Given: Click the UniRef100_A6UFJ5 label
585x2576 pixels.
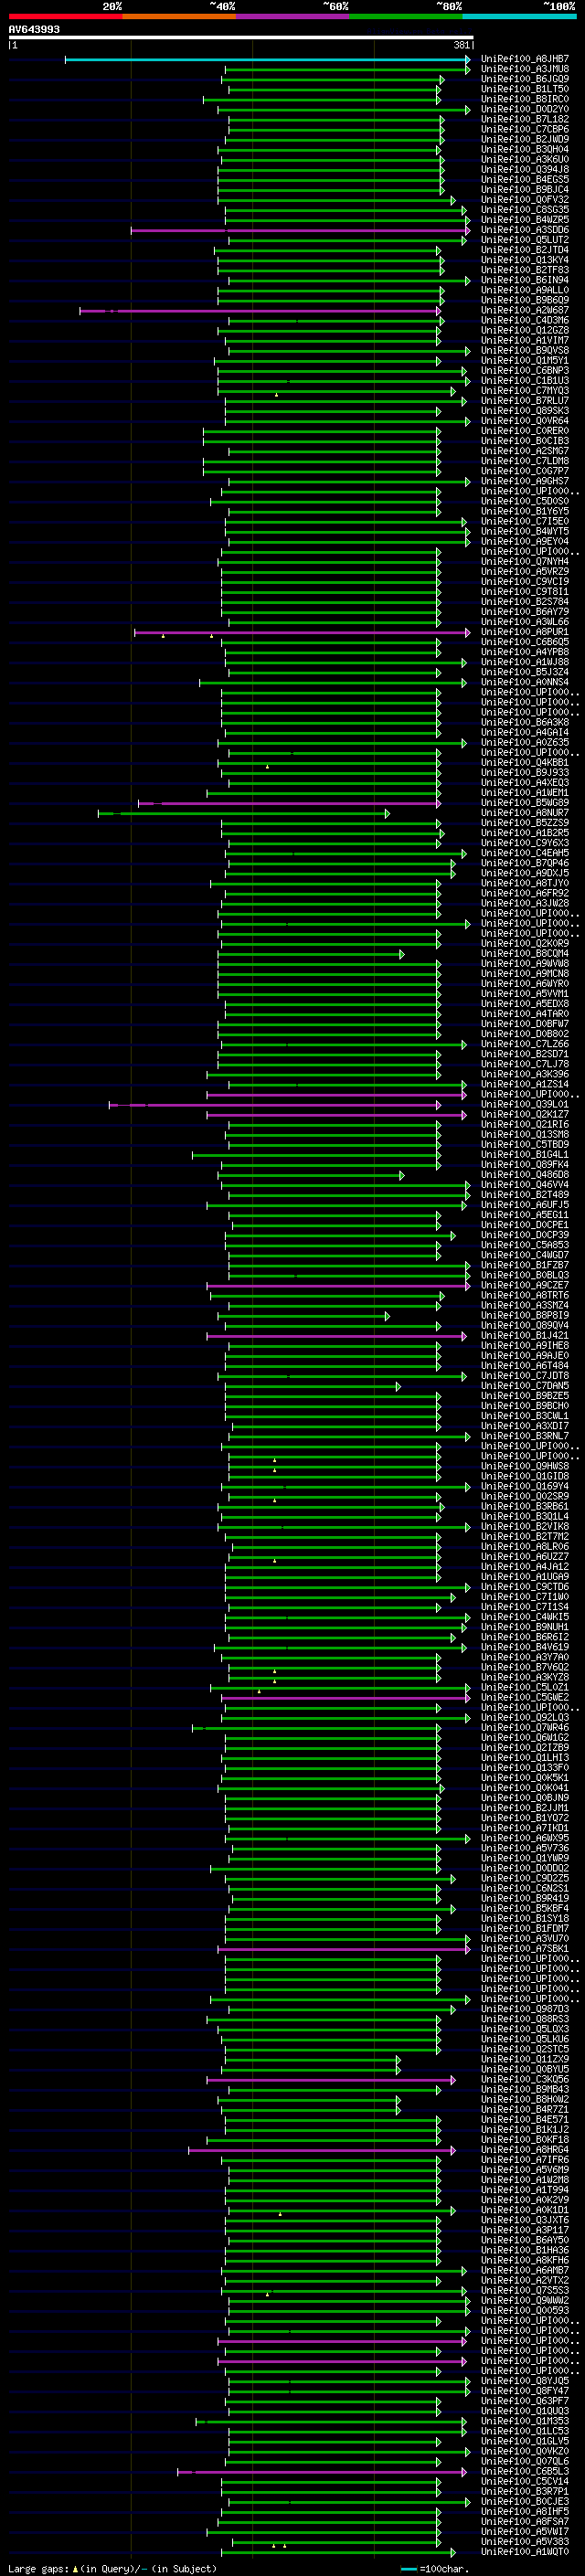Looking at the screenshot, I should point(525,1205).
